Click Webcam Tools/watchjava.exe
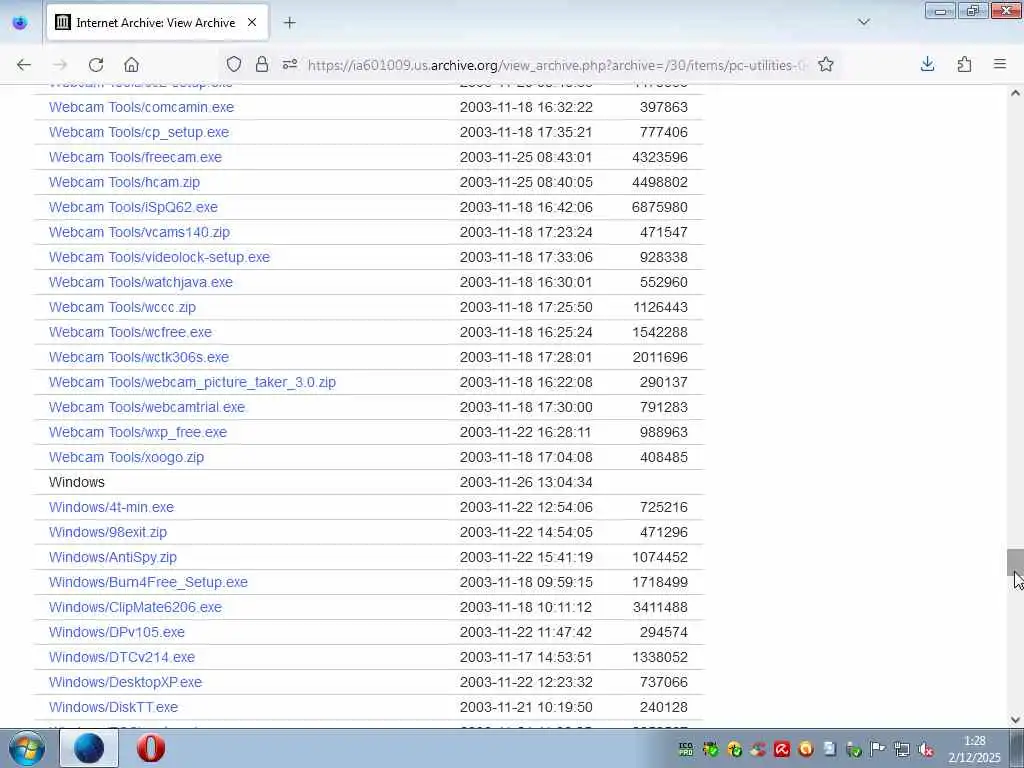The width and height of the screenshot is (1024, 768). click(x=140, y=282)
